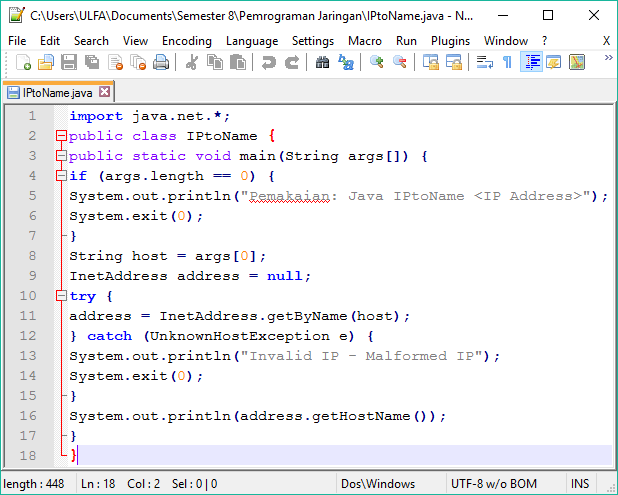
Task: Zoom out with magnifier minus icon
Action: point(400,62)
